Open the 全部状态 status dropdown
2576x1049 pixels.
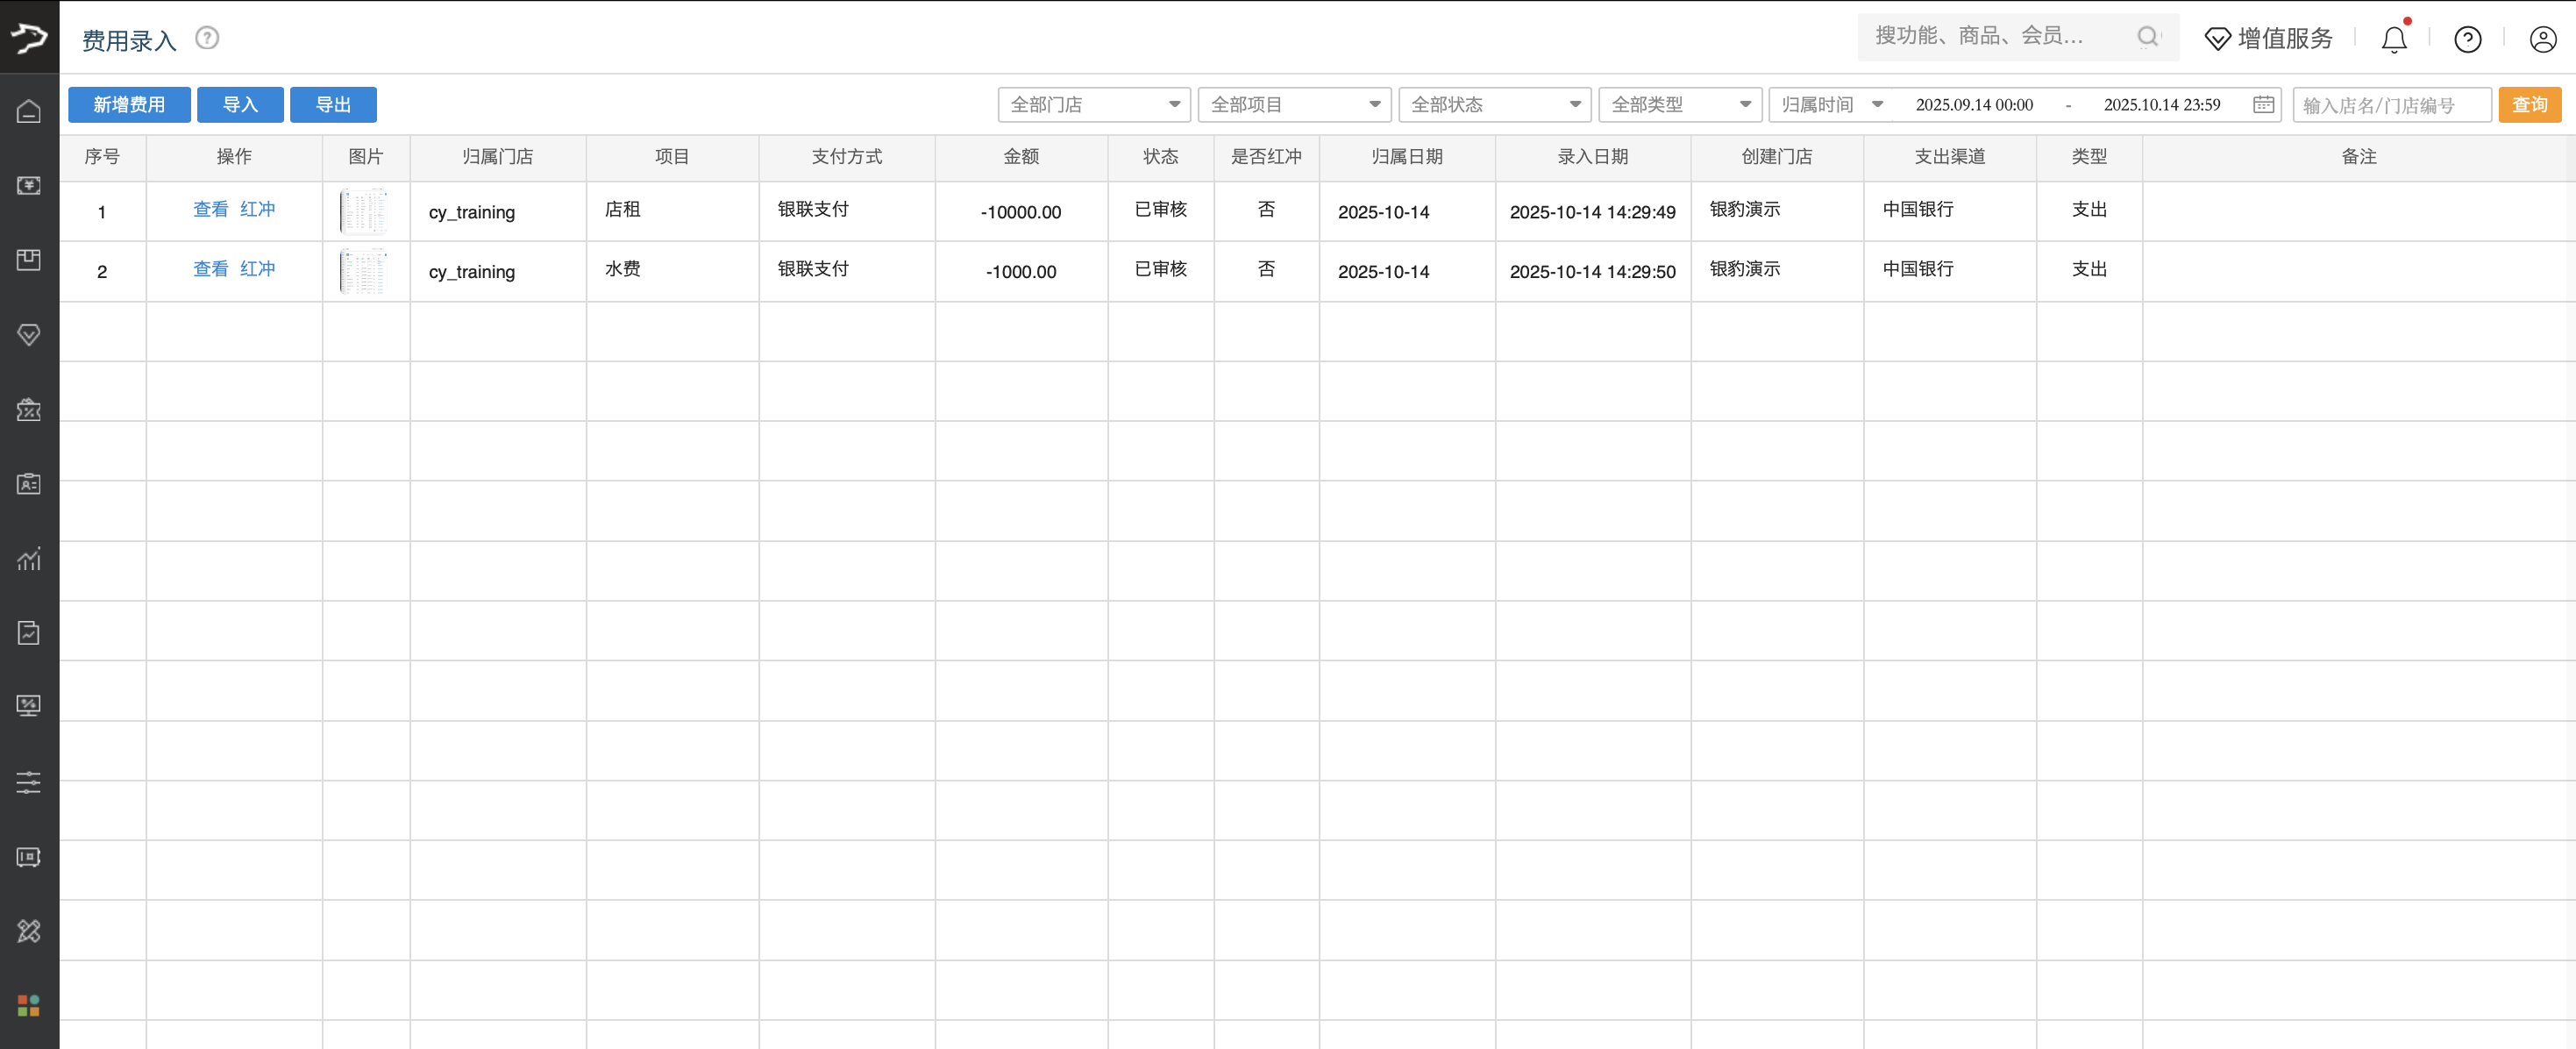coord(1494,104)
